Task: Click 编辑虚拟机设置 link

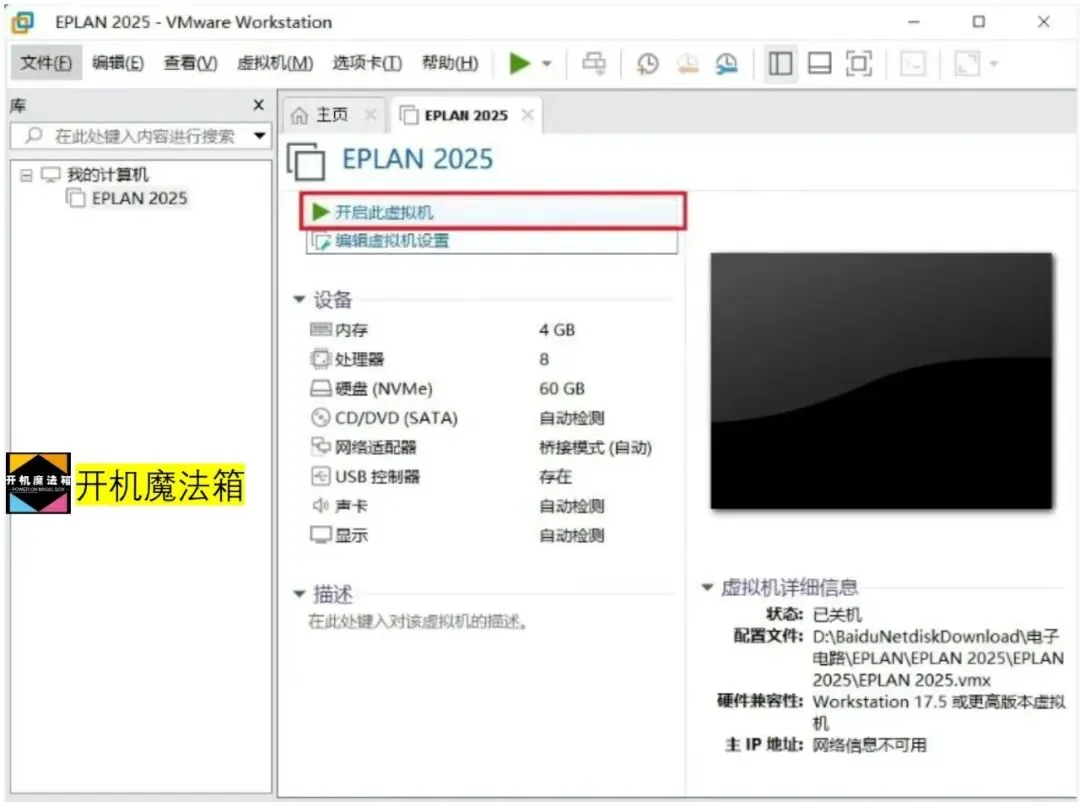Action: pos(392,240)
